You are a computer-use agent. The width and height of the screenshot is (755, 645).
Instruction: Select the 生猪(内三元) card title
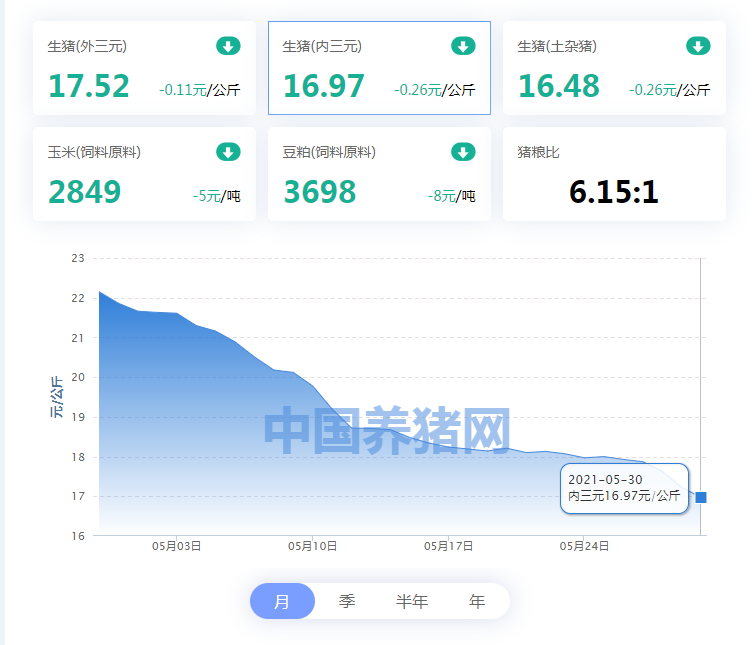click(x=322, y=46)
